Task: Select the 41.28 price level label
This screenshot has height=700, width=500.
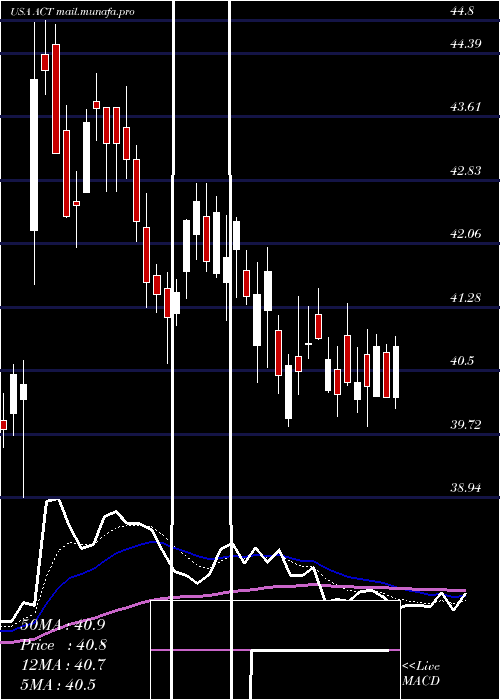Action: [x=466, y=297]
